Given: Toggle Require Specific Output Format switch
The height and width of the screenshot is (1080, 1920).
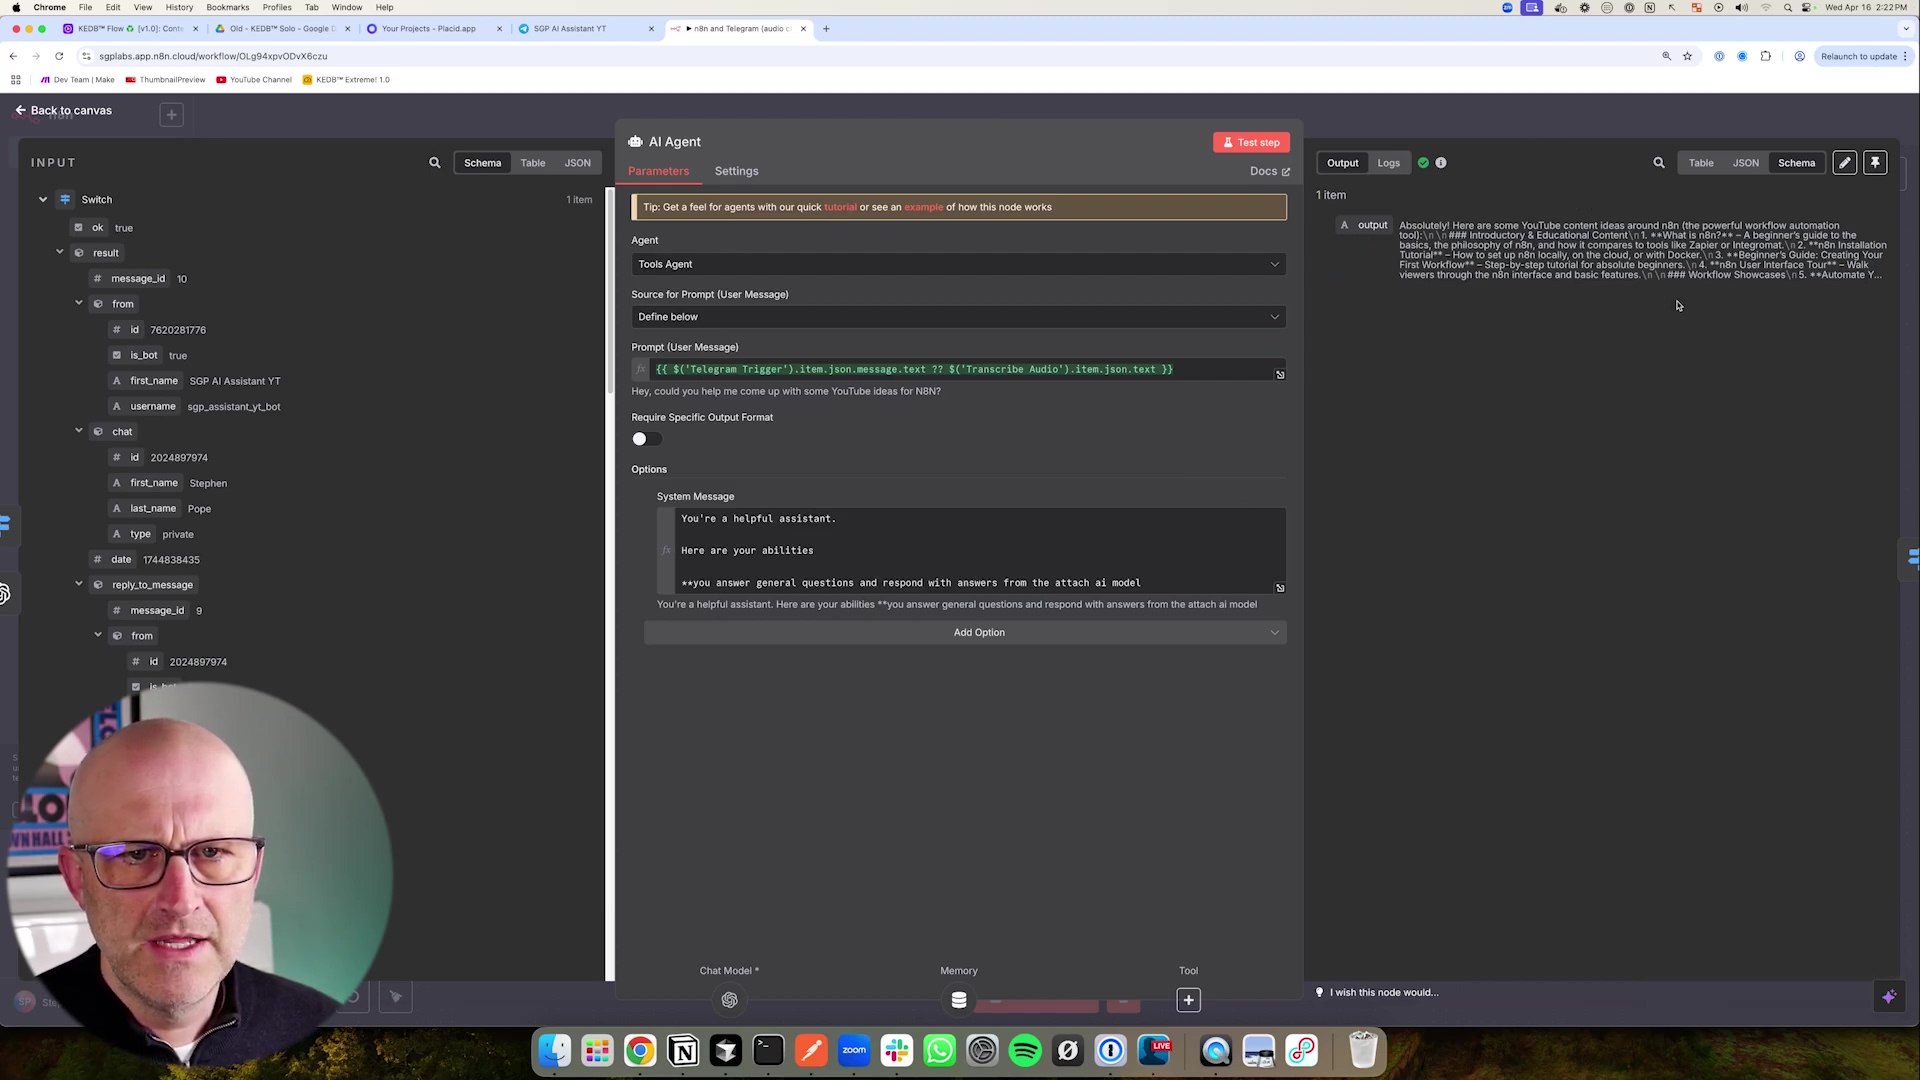Looking at the screenshot, I should tap(646, 439).
